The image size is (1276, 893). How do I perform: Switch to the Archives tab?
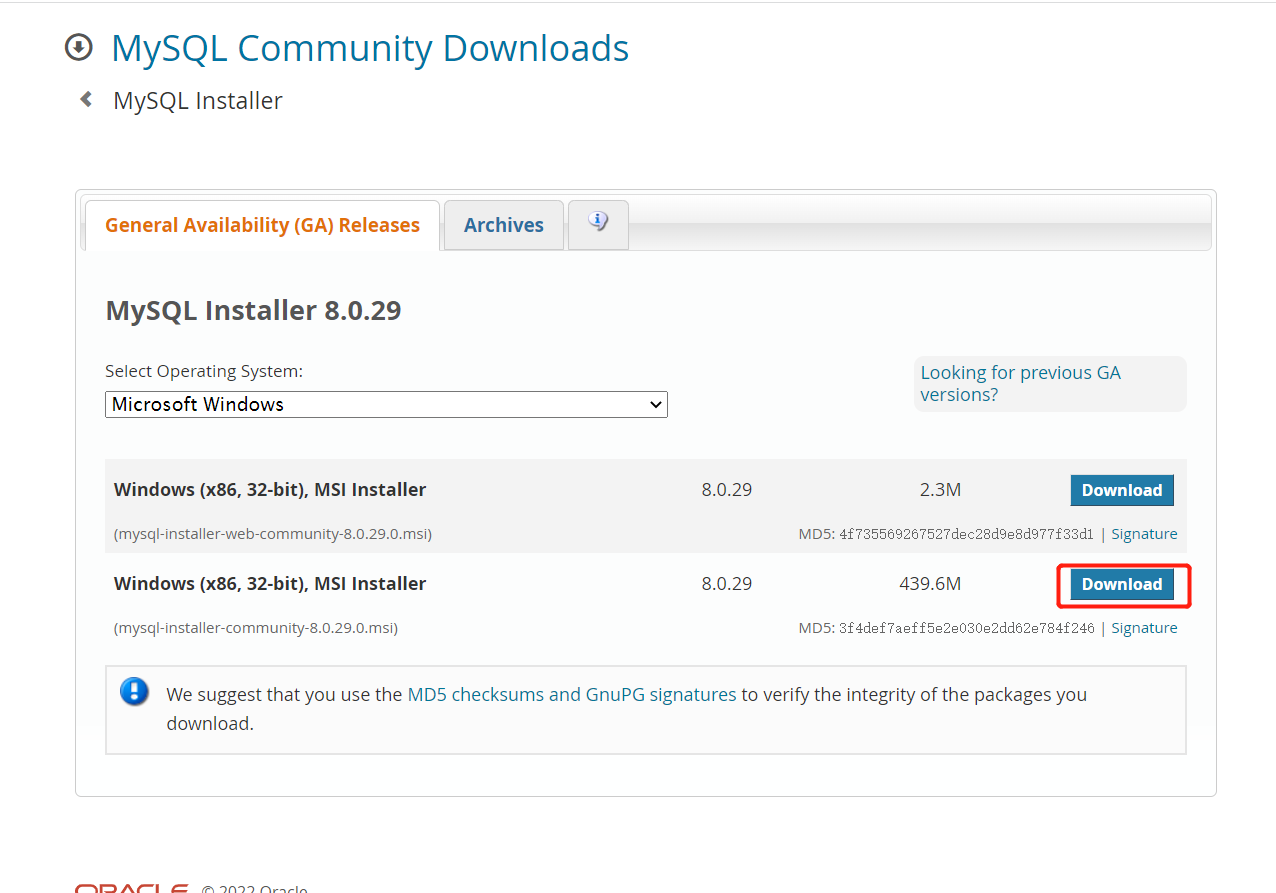coord(504,225)
